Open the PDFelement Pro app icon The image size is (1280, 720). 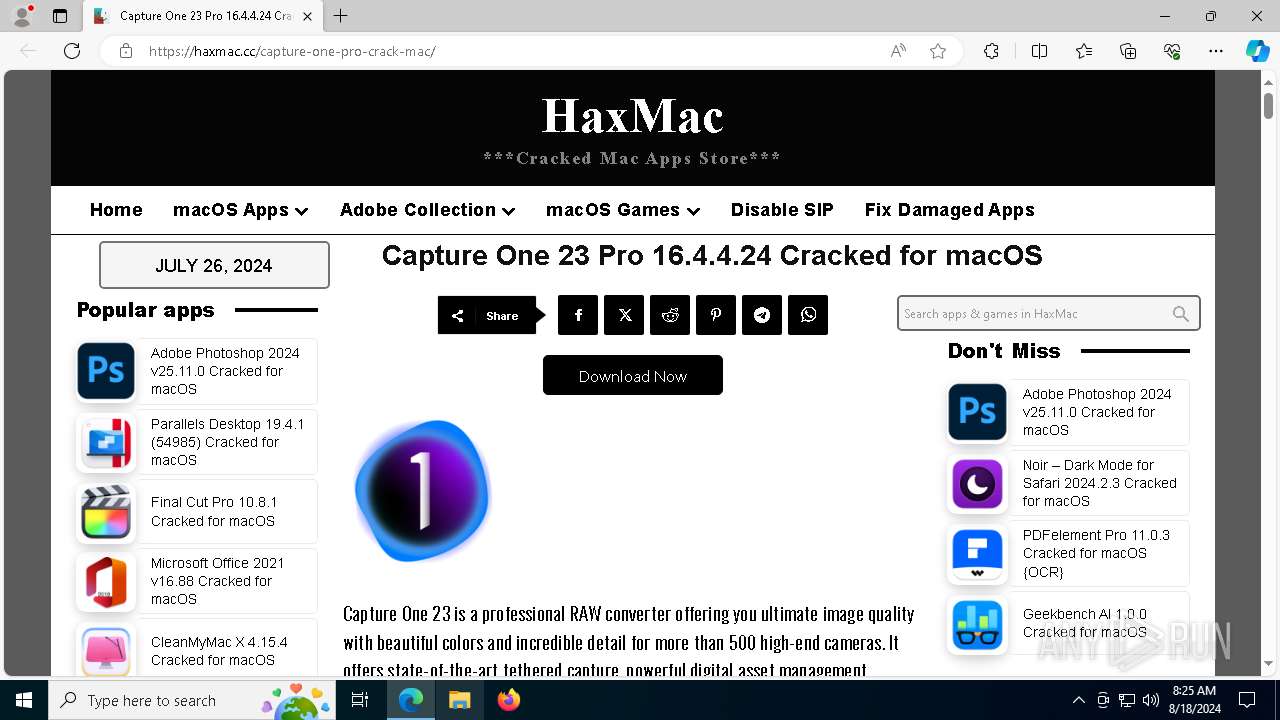tap(977, 554)
